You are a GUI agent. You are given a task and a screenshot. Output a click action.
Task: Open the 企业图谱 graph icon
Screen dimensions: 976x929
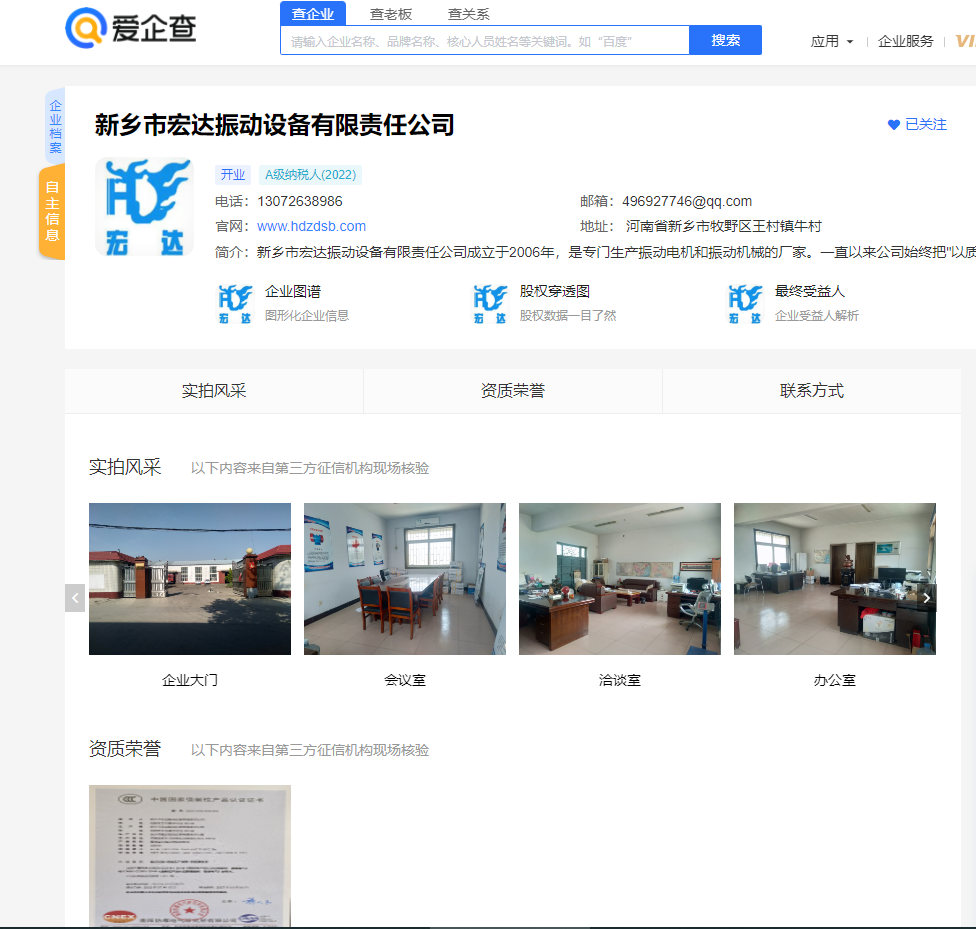point(236,304)
